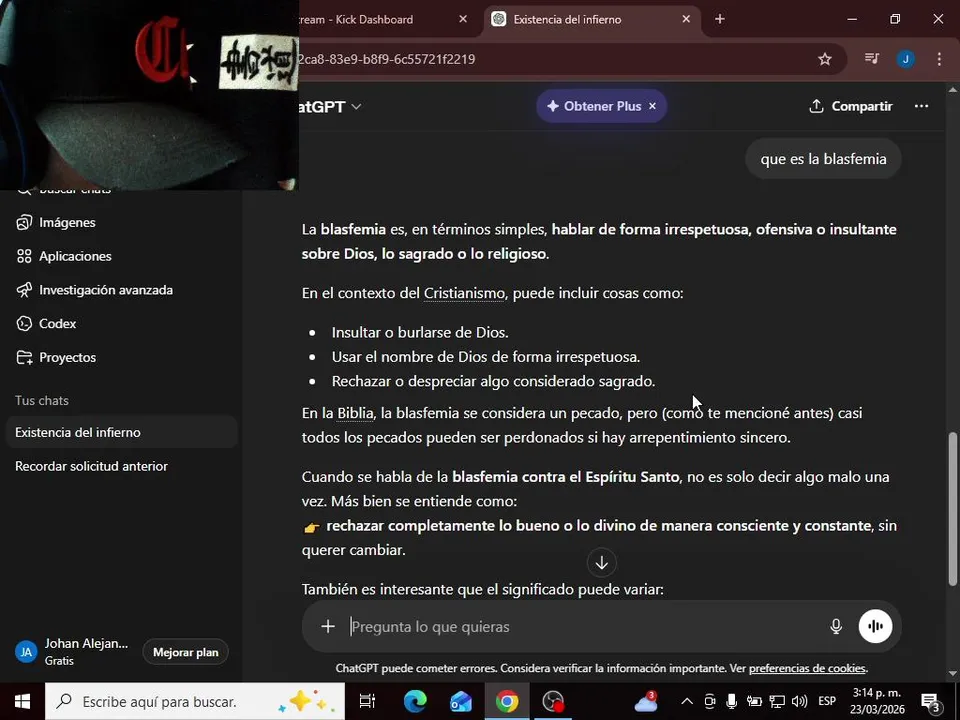Open the Chrome profile avatar J
The image size is (960, 720).
tap(906, 59)
